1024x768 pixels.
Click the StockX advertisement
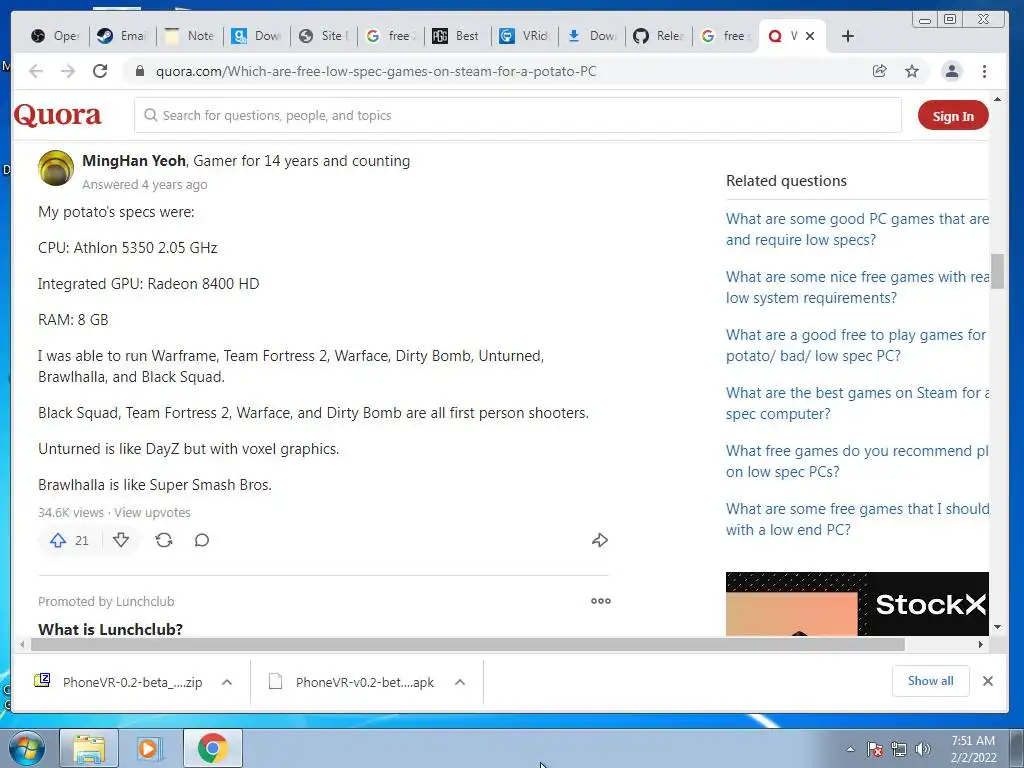[x=857, y=604]
